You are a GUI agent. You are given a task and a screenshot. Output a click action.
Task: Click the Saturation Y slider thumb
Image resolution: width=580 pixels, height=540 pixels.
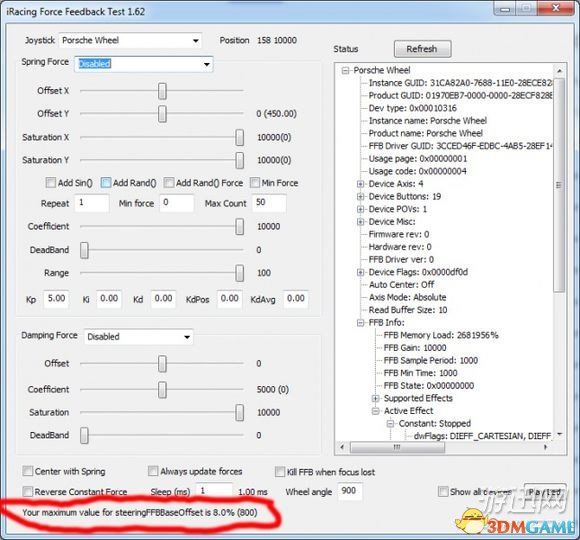point(240,161)
